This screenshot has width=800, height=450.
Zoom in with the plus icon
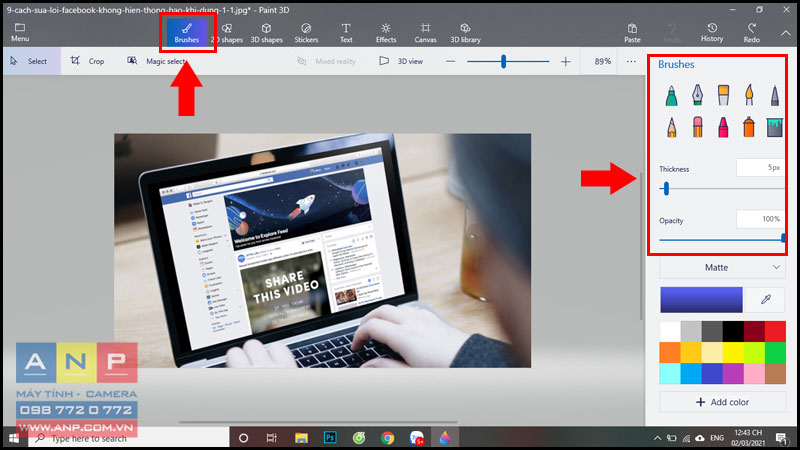(x=565, y=61)
